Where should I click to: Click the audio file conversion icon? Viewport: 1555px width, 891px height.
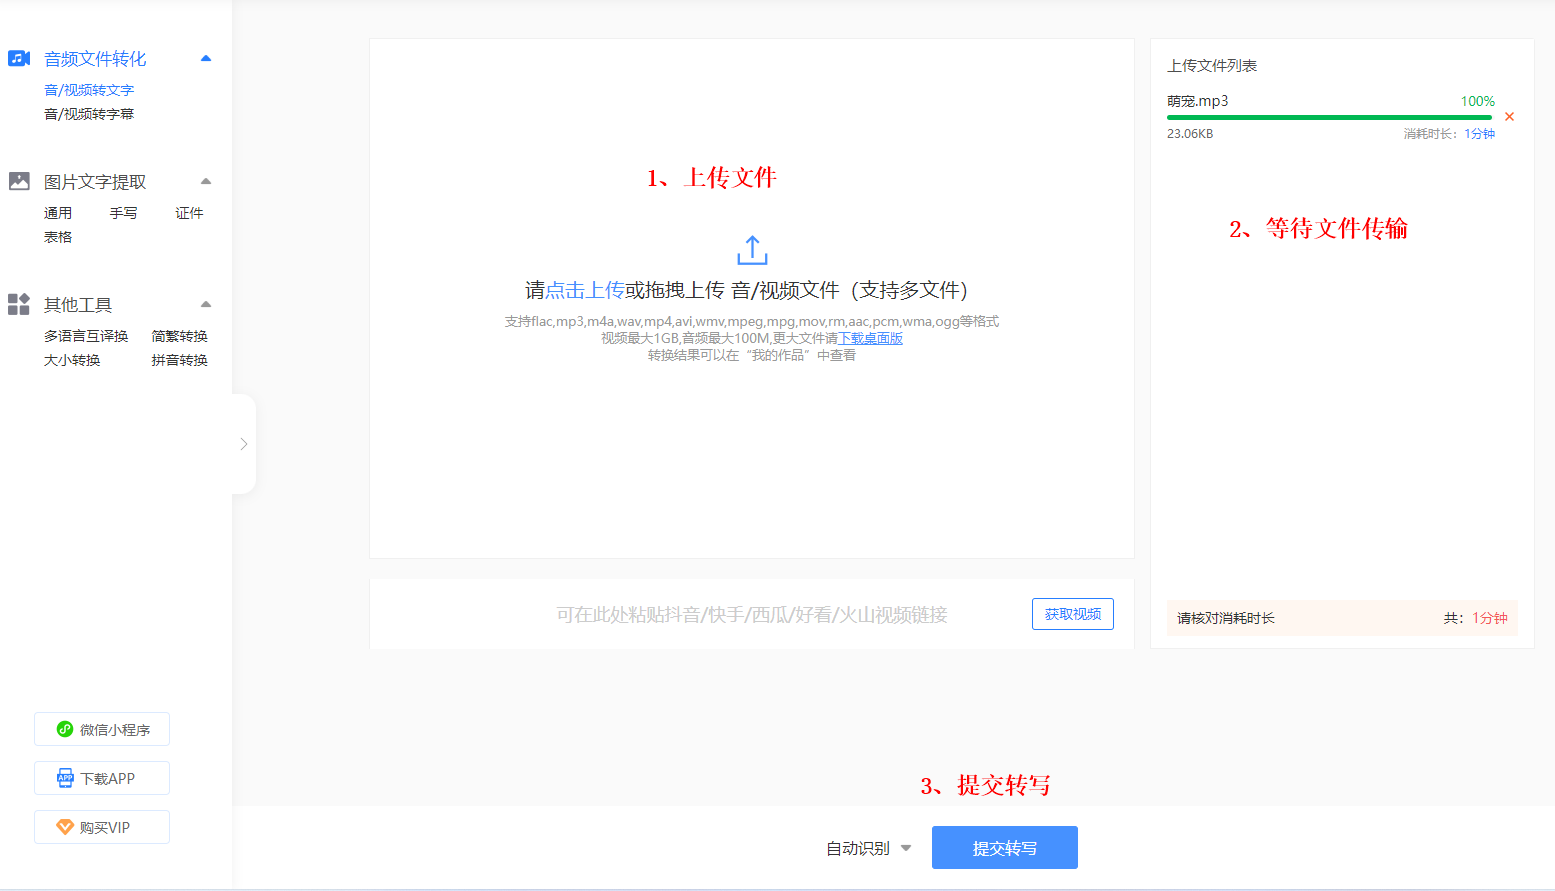19,58
